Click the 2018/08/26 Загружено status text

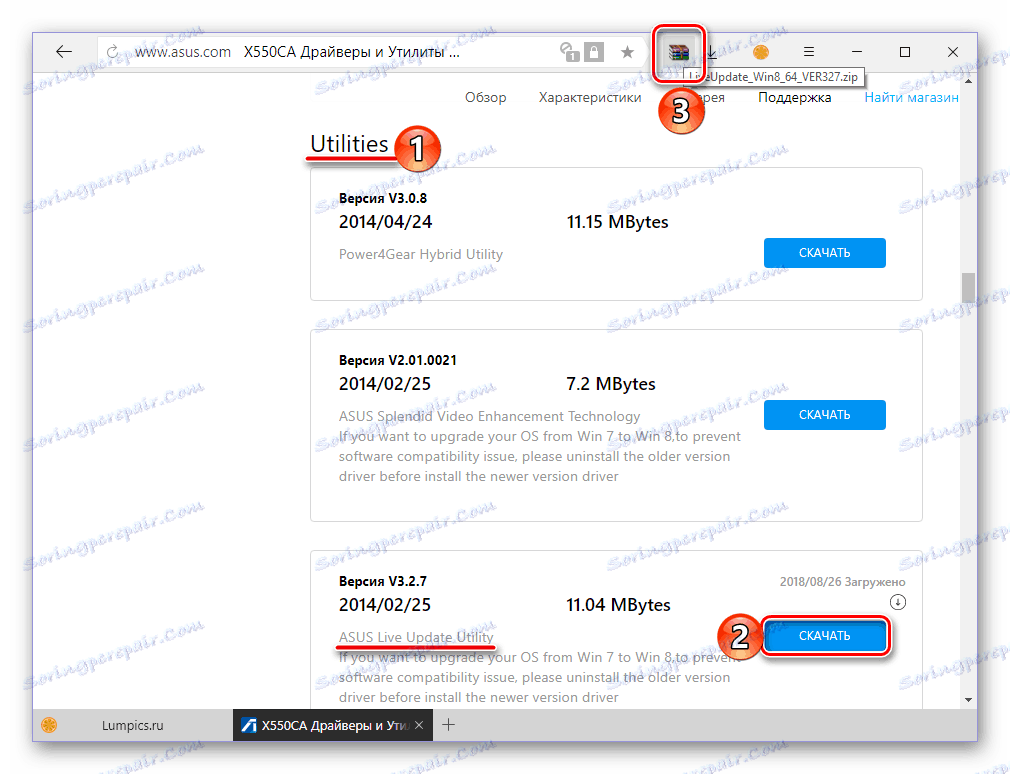(x=843, y=581)
